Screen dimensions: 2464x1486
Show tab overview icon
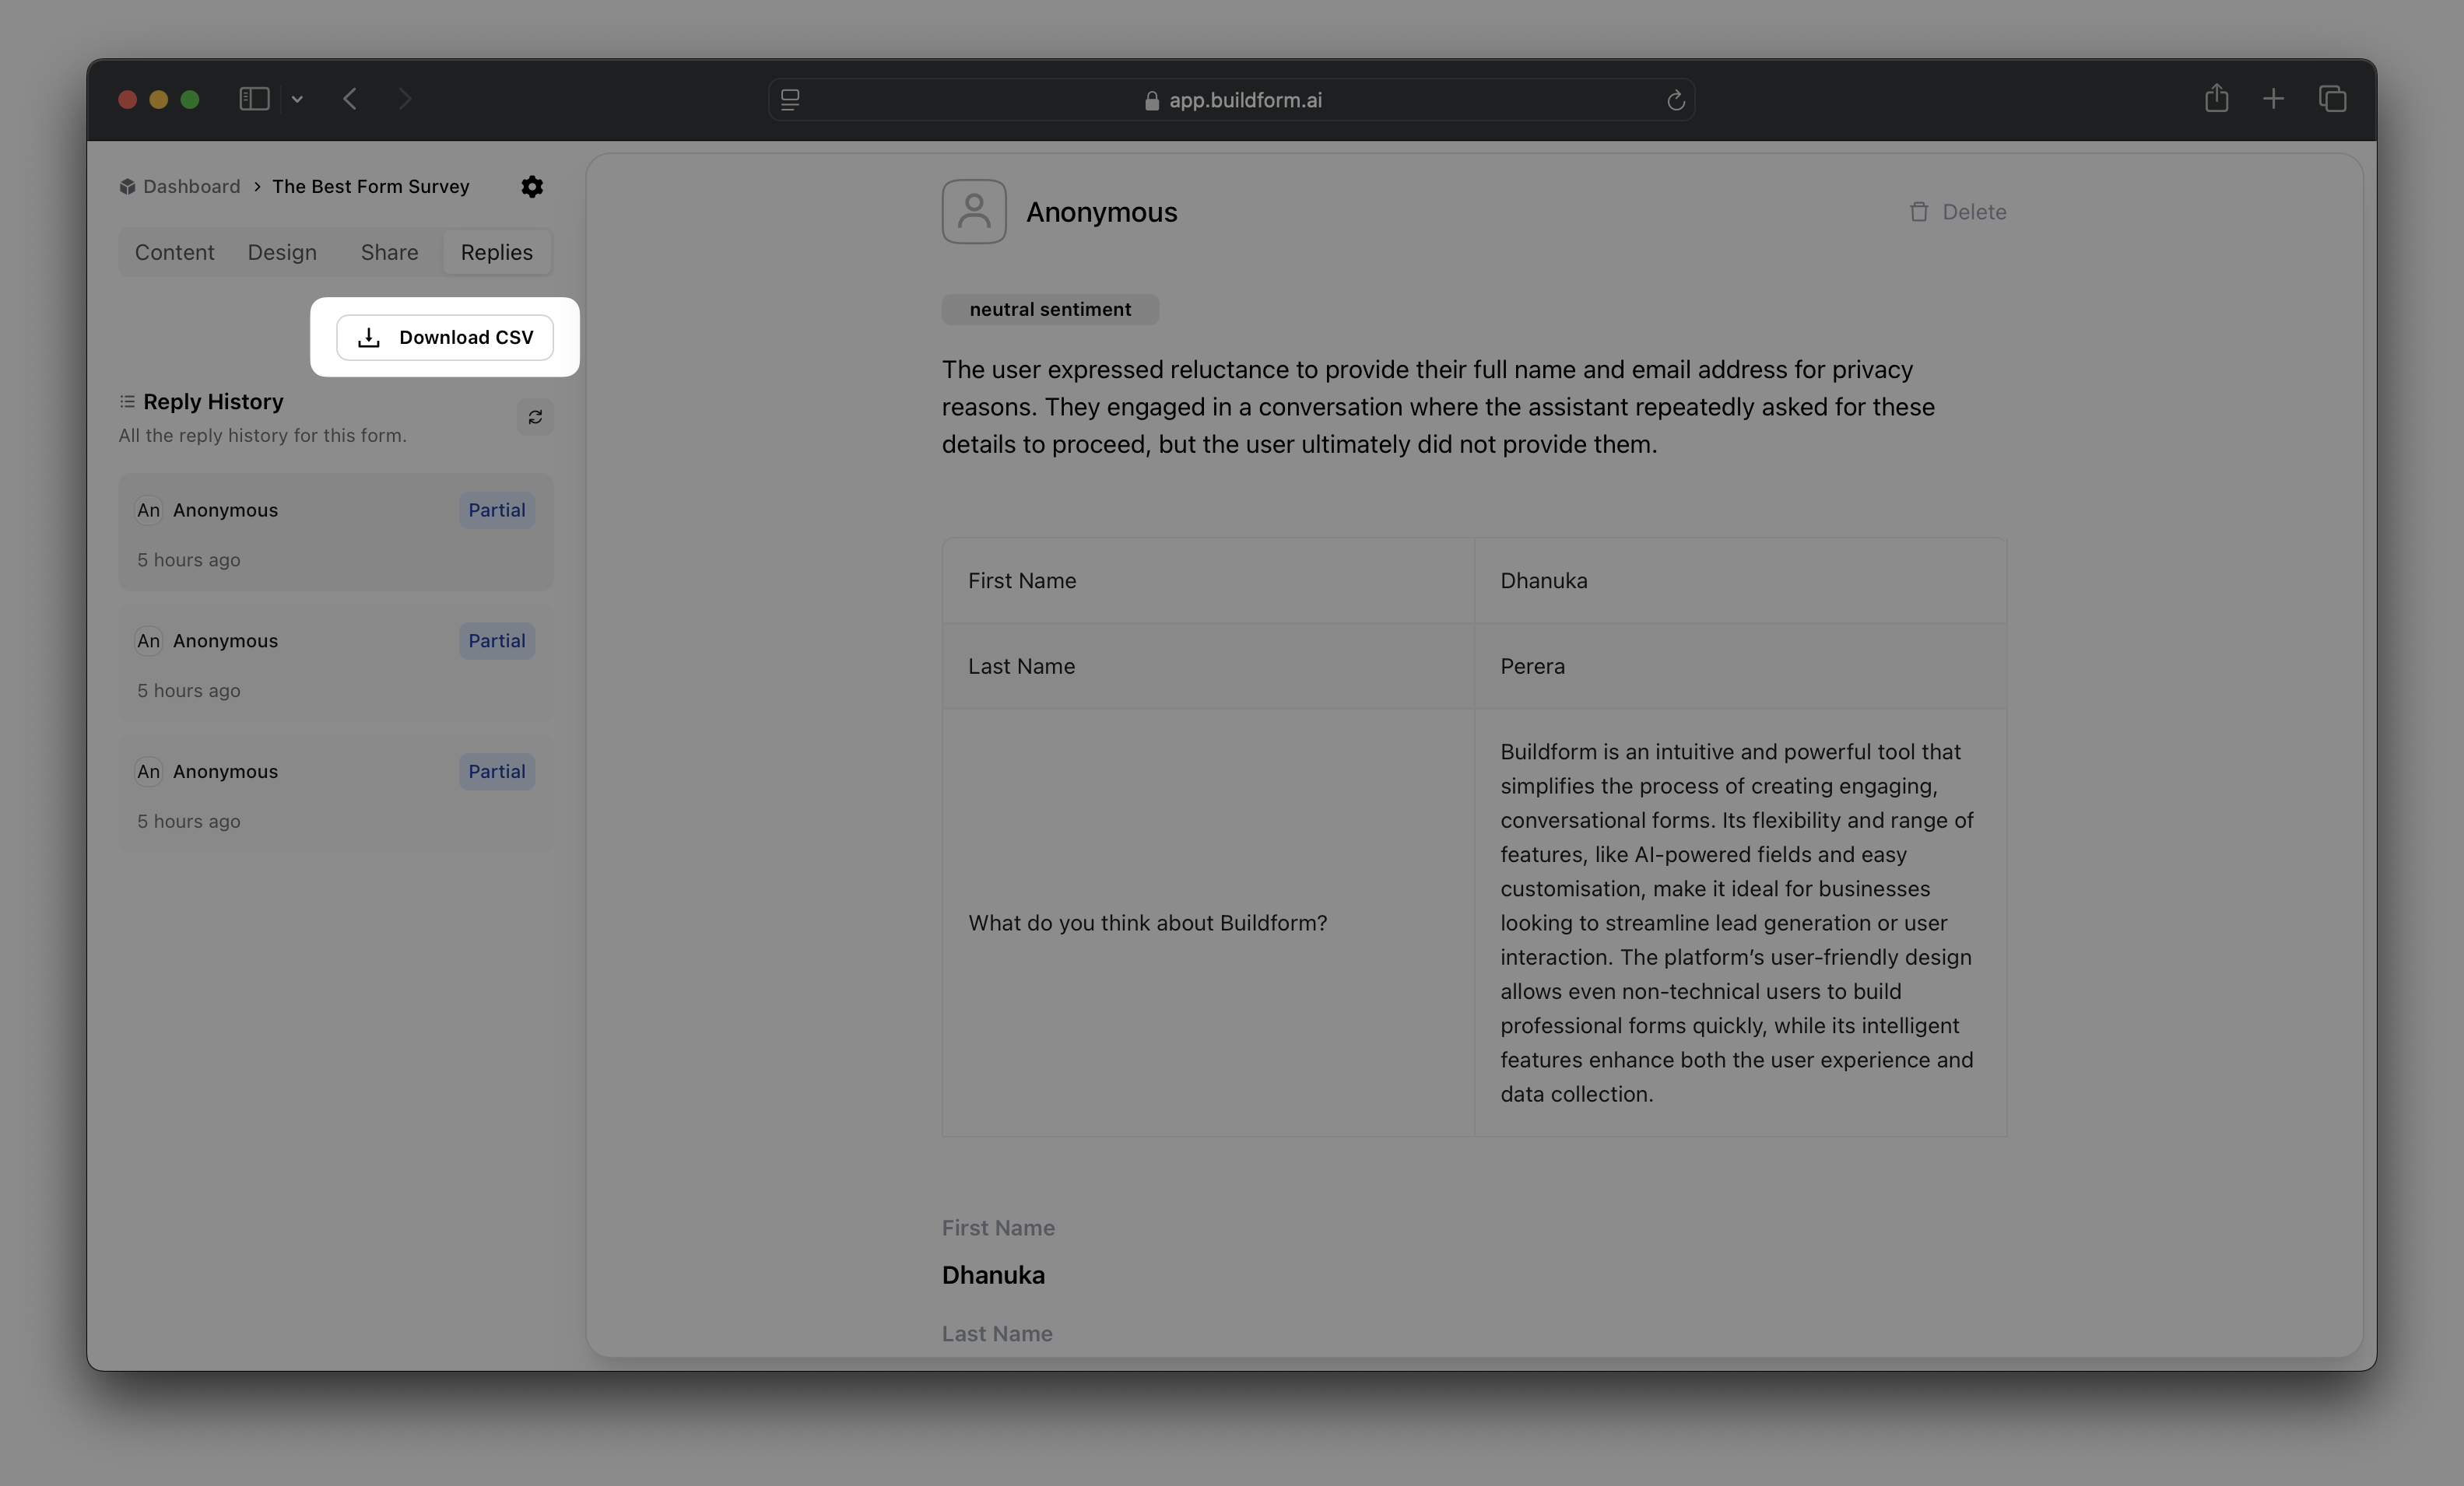(2332, 99)
